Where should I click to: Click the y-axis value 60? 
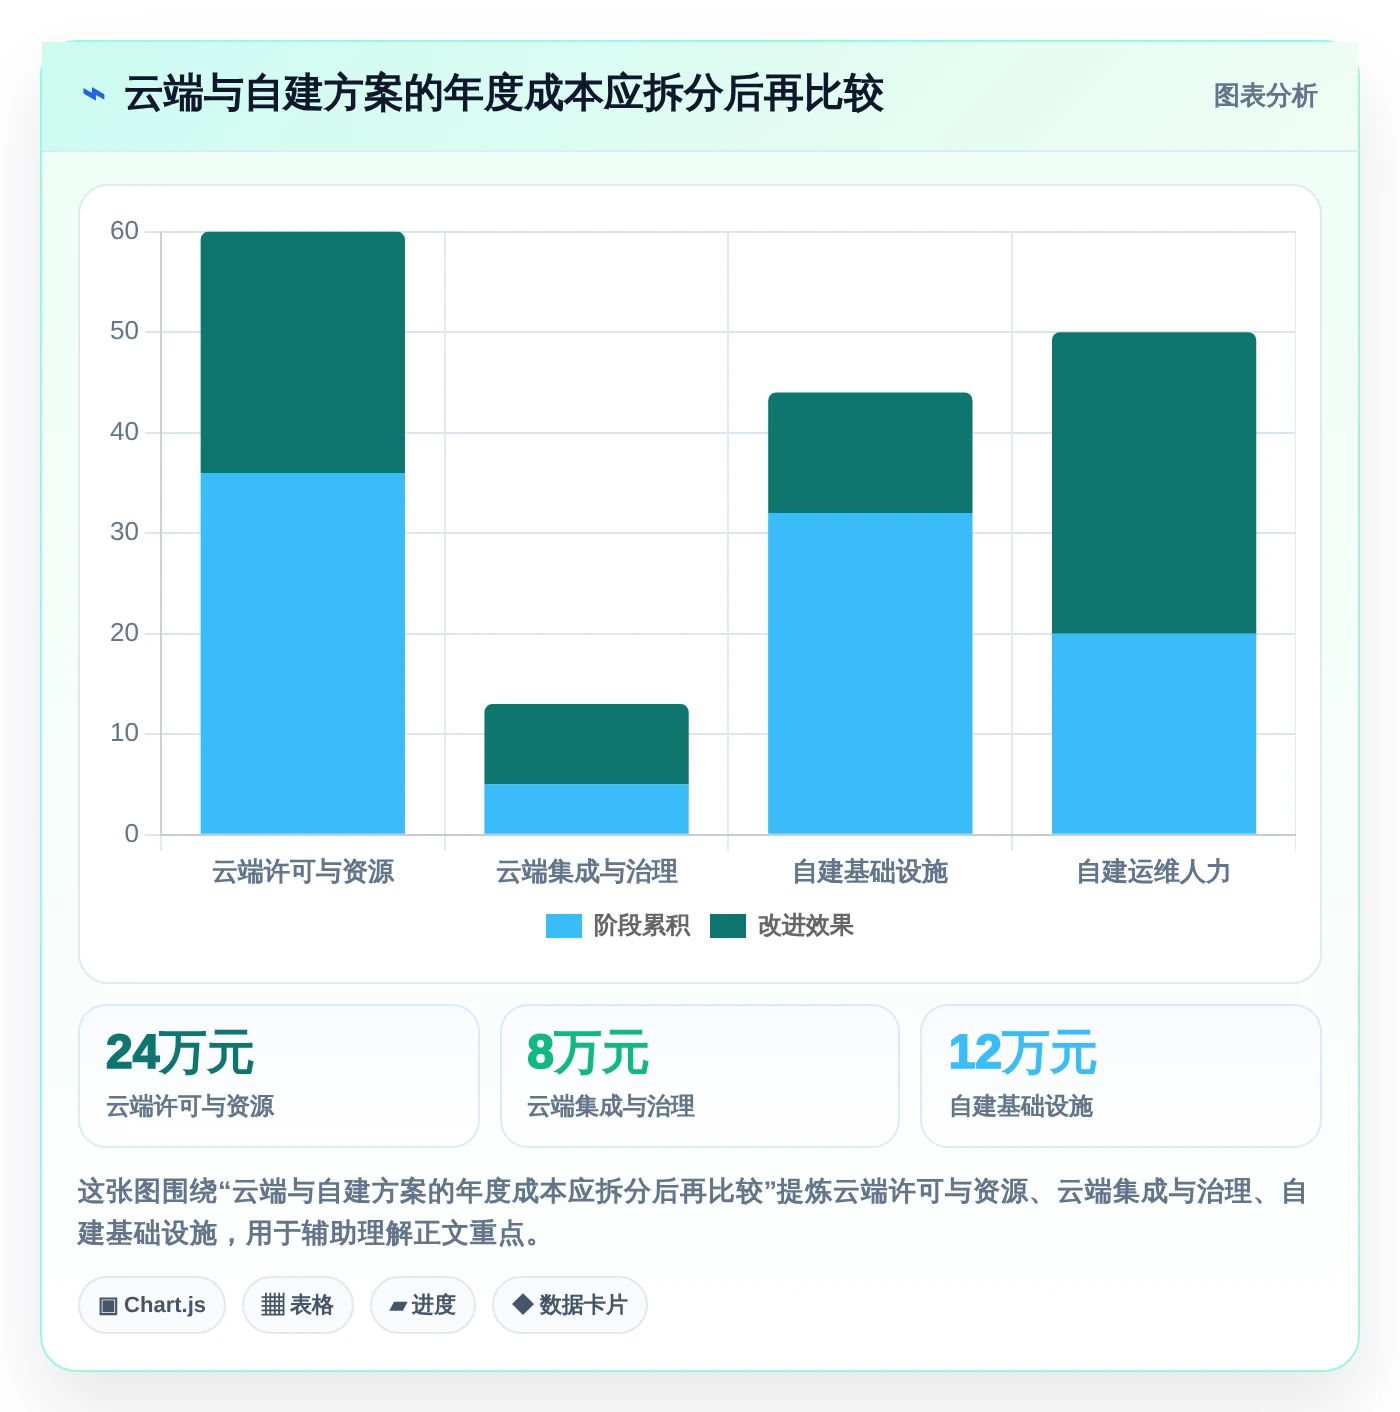[124, 231]
